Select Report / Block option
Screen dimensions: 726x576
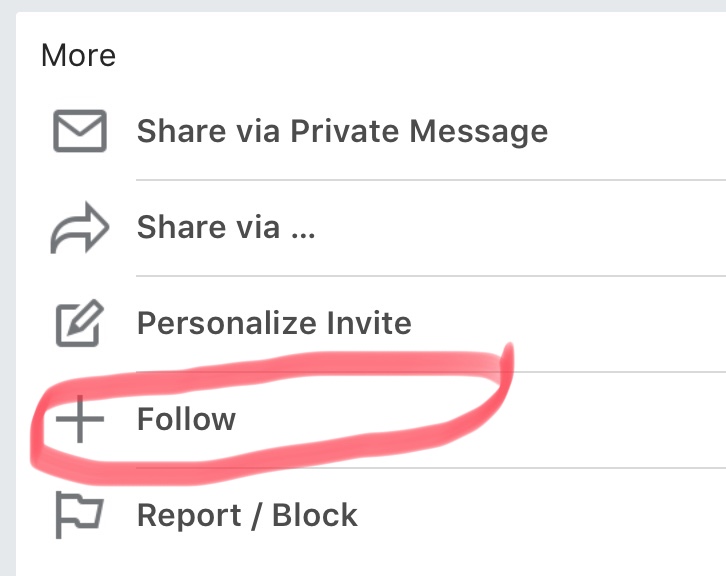coord(371,515)
